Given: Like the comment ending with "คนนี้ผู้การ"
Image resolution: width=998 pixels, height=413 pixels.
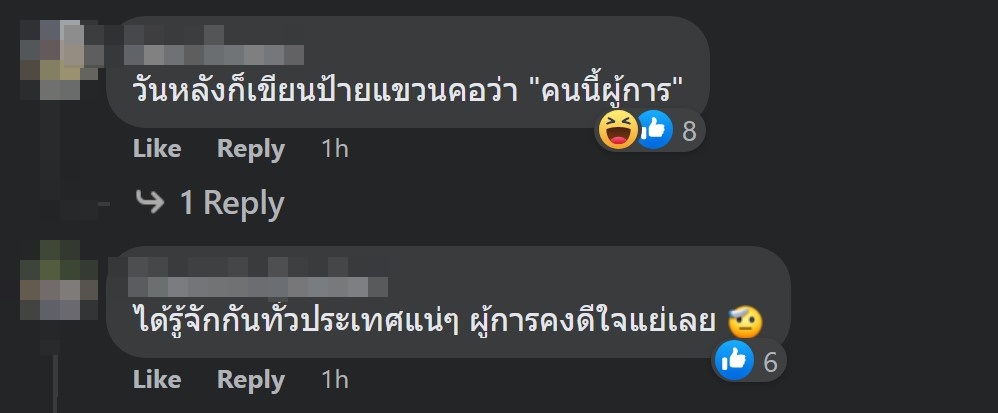Looking at the screenshot, I should click(x=157, y=149).
